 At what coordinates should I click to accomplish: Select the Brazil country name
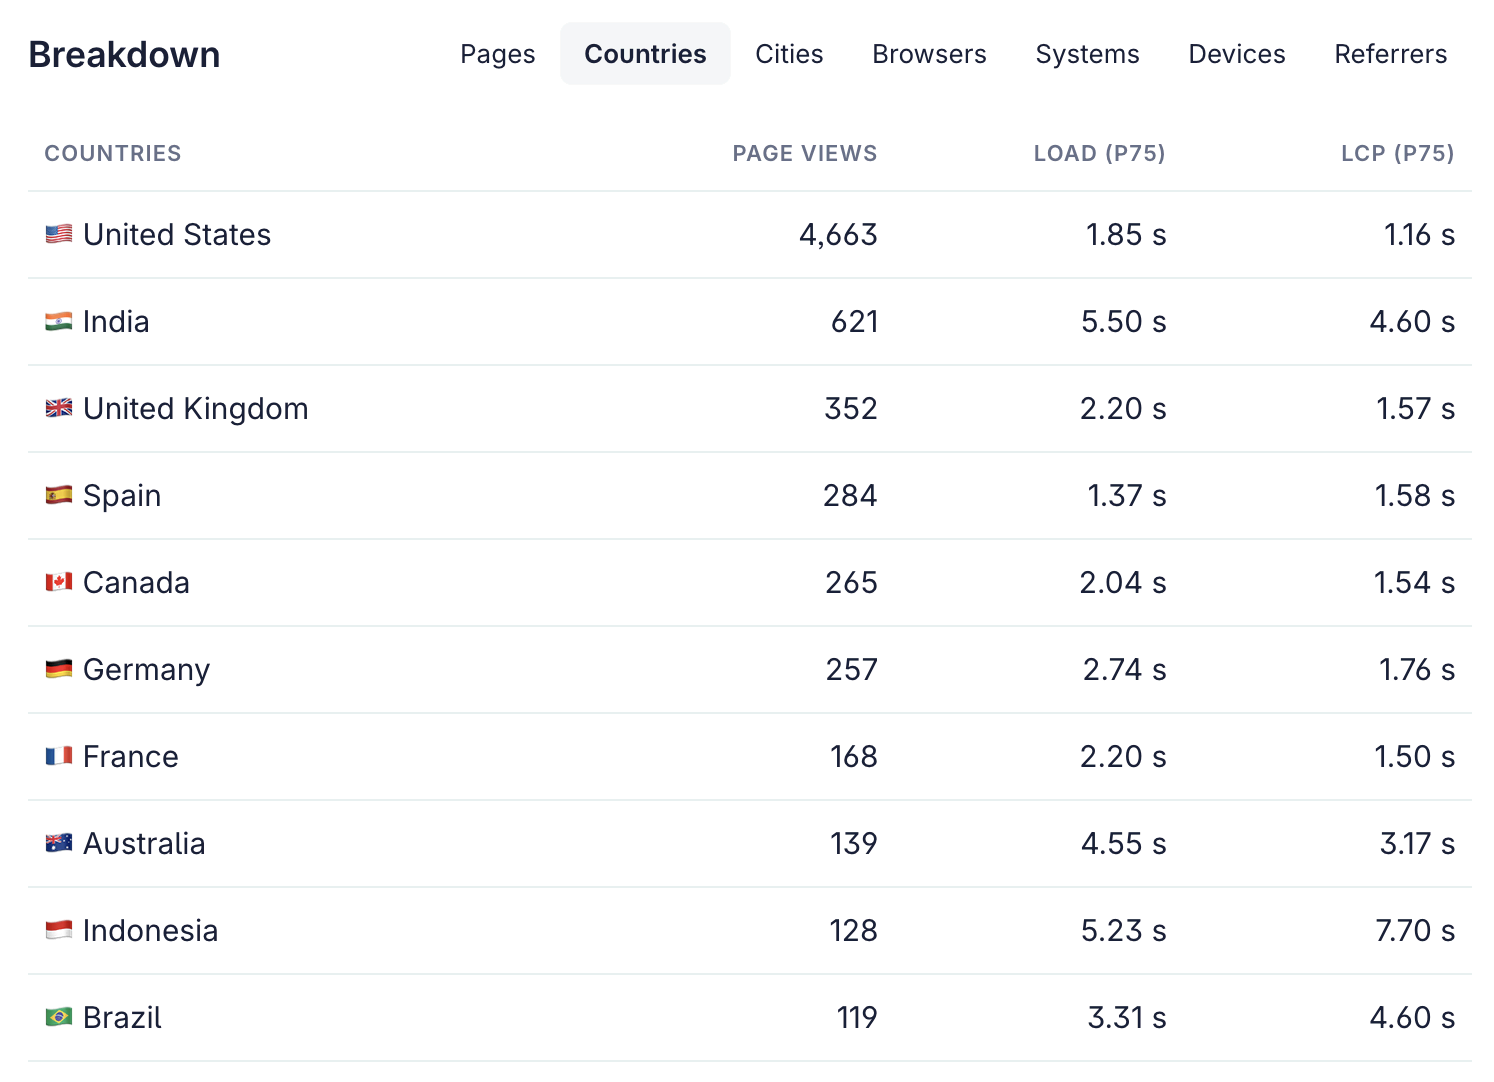tap(122, 1017)
